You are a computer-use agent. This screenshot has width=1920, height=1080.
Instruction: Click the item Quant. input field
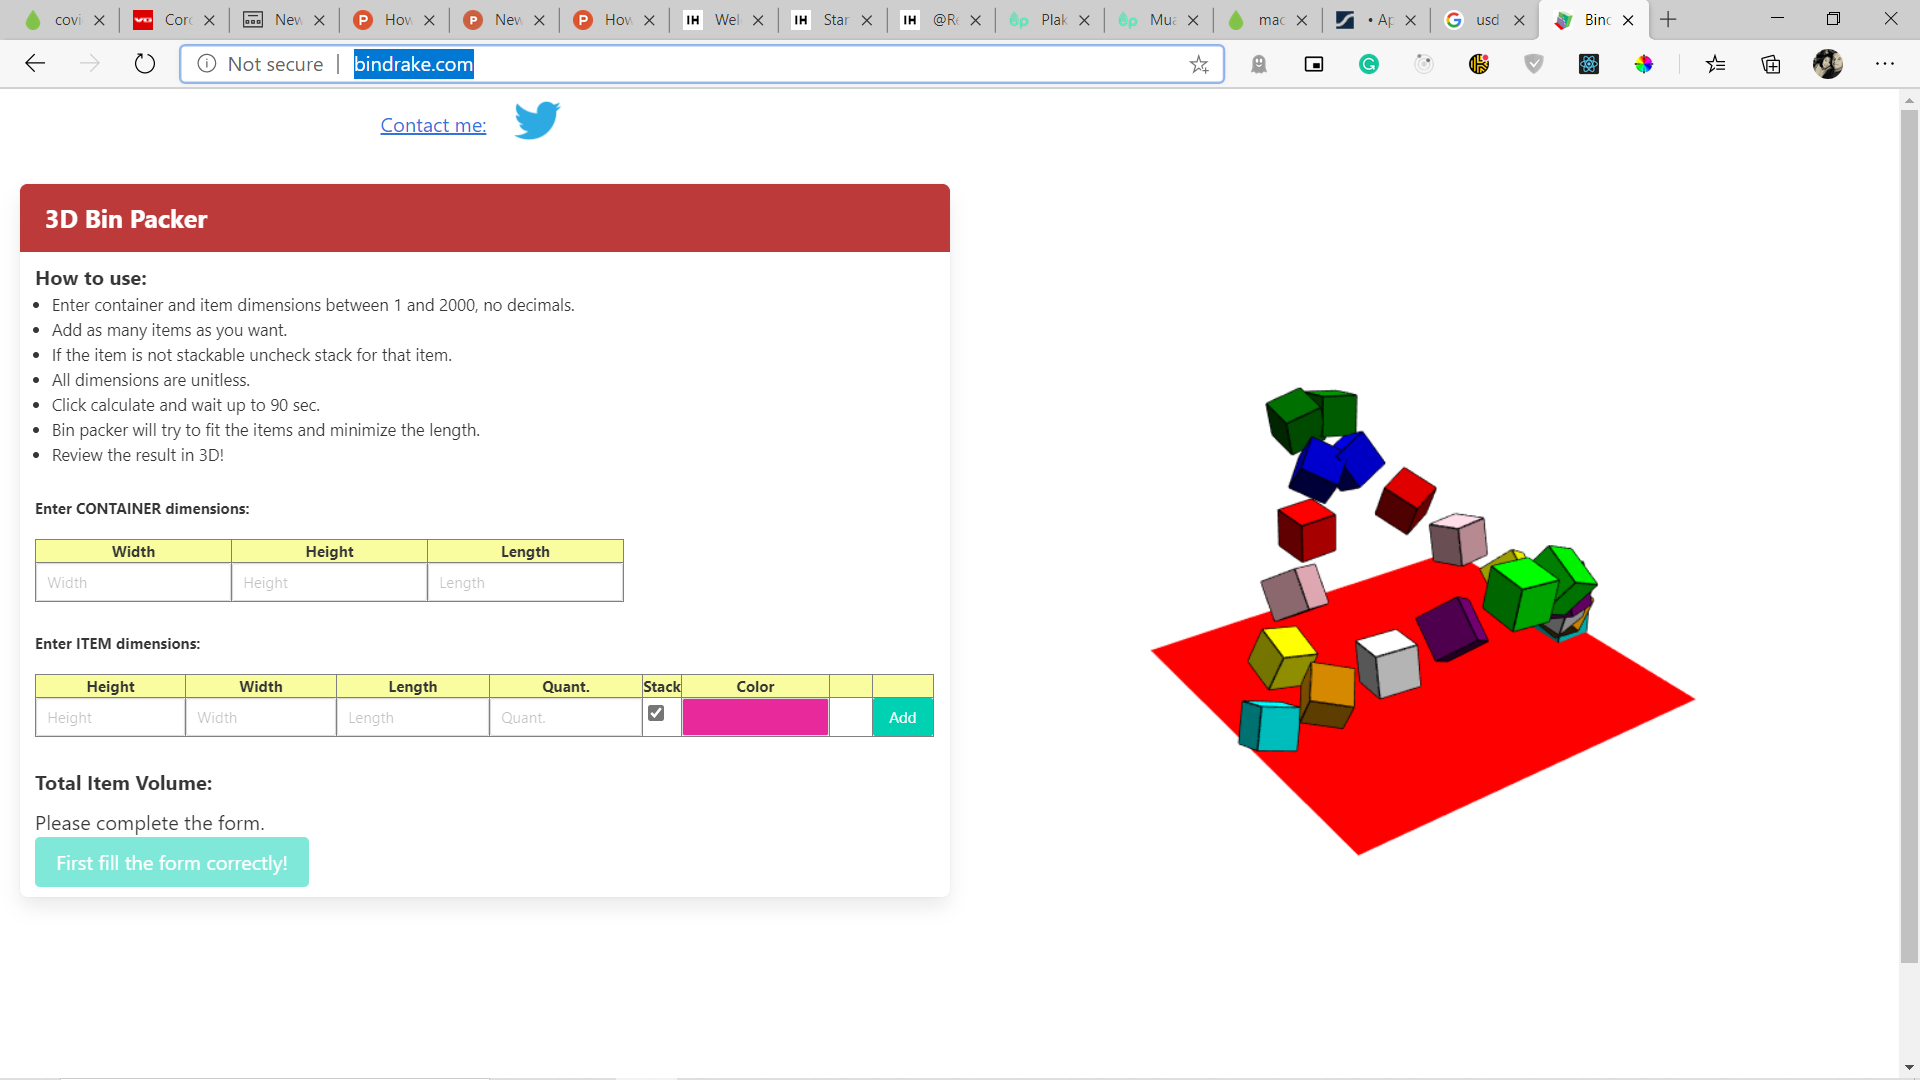(565, 717)
